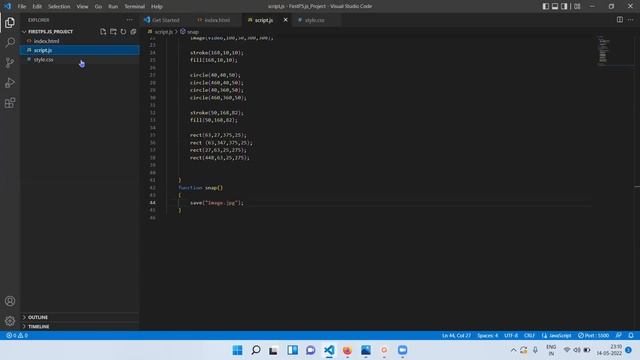Open the Manage gear icon
Image resolution: width=640 pixels, height=360 pixels.
click(10, 321)
